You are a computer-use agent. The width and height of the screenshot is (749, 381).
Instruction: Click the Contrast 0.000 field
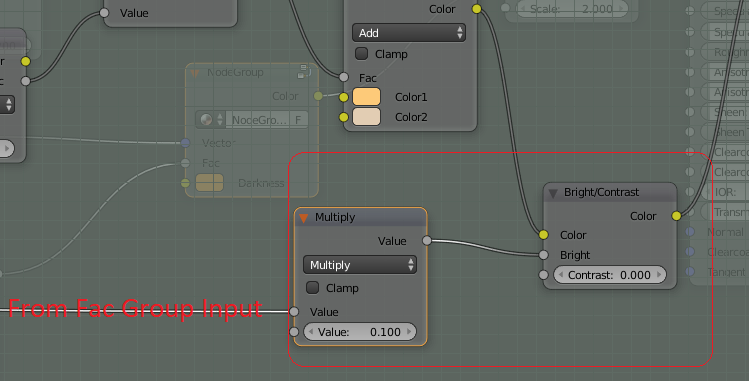pos(610,275)
